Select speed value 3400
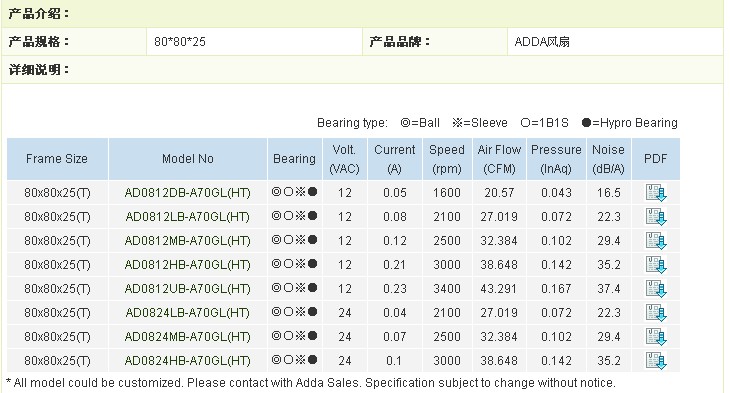The width and height of the screenshot is (730, 393). (447, 289)
